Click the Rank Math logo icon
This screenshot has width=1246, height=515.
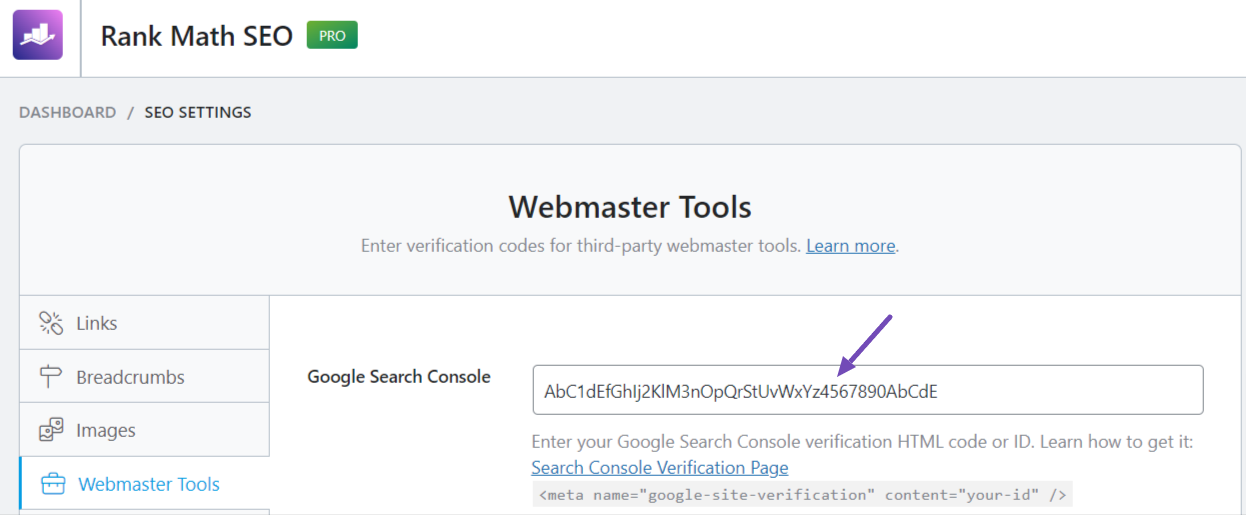[x=38, y=35]
